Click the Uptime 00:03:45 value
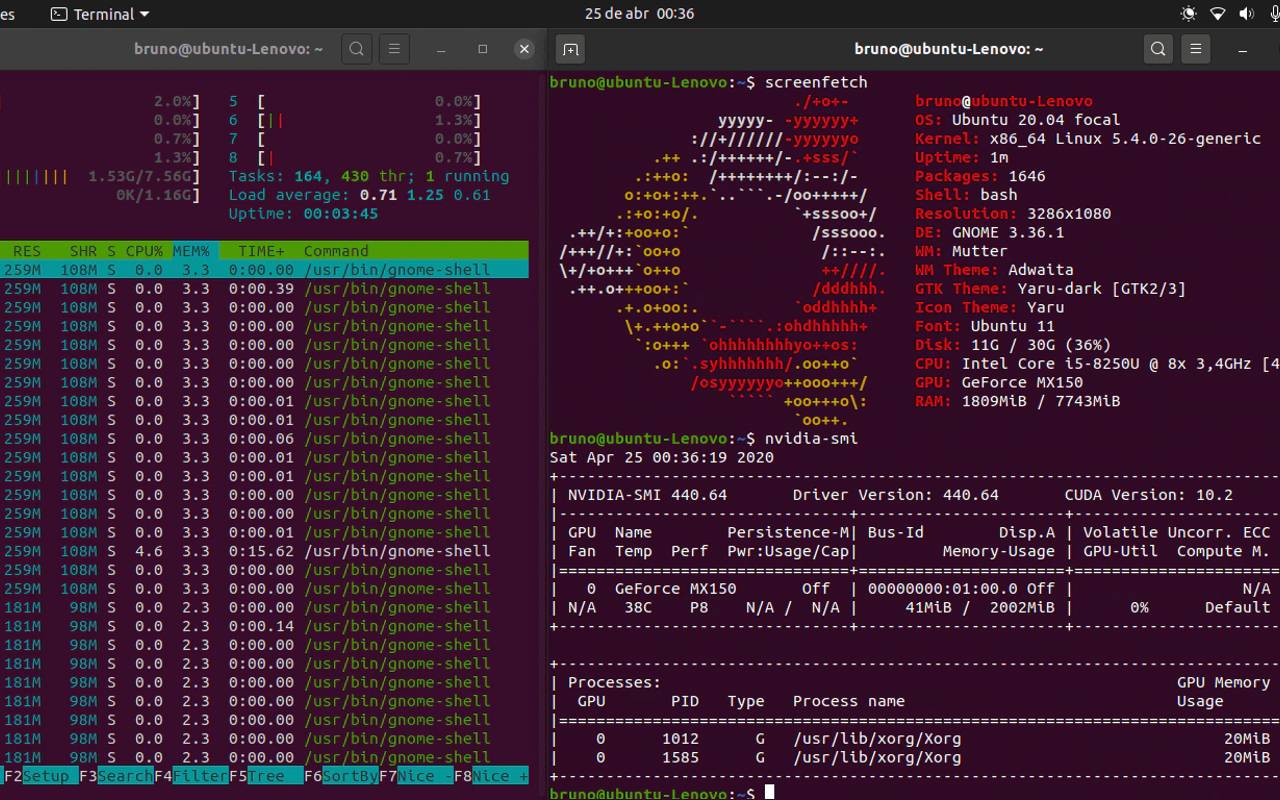 pos(341,214)
